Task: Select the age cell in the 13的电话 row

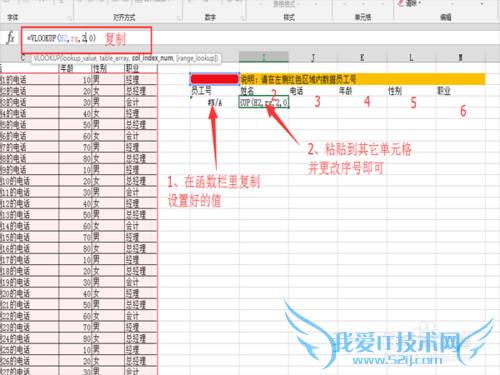Action: point(75,215)
